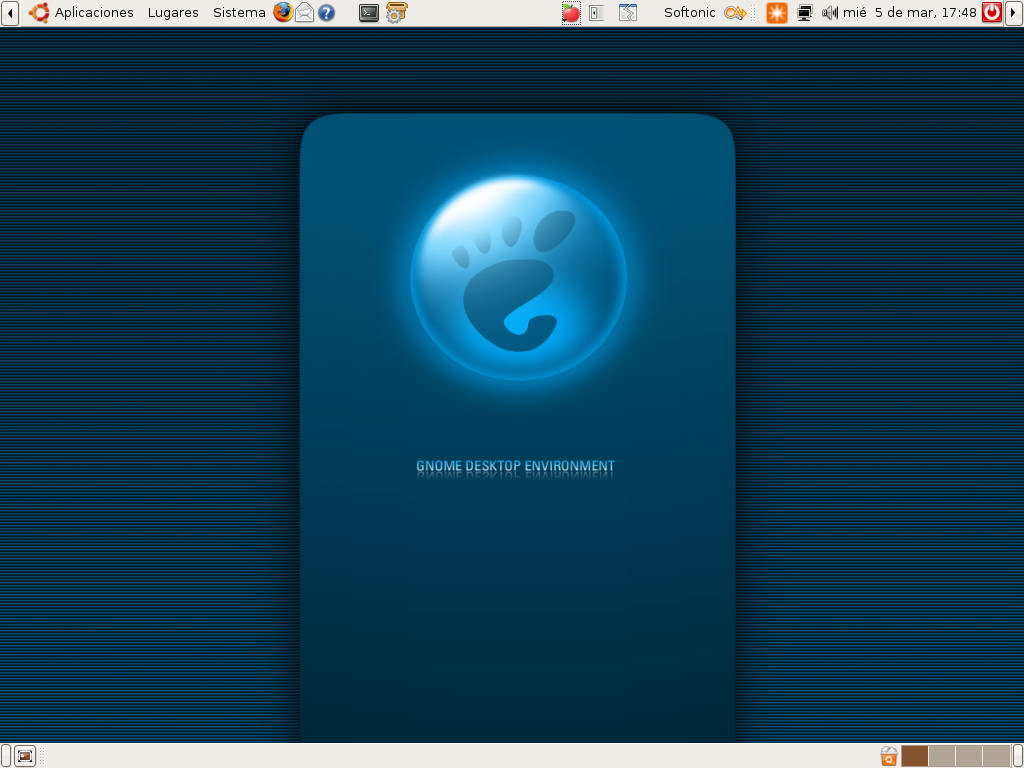1024x768 pixels.
Task: Click the red power quit button
Action: click(992, 12)
